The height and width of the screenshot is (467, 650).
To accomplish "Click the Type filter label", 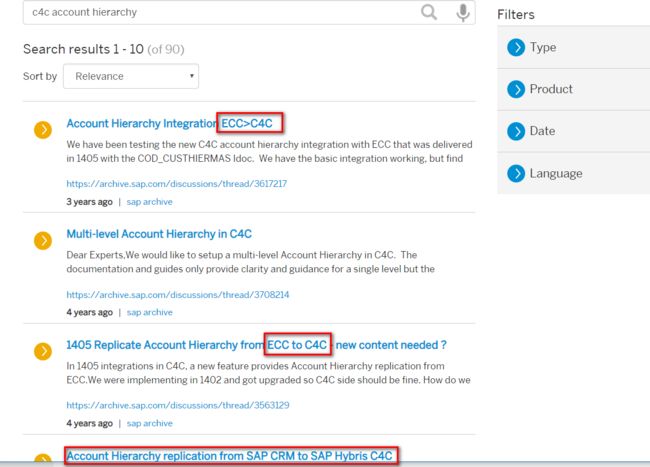I will click(543, 47).
